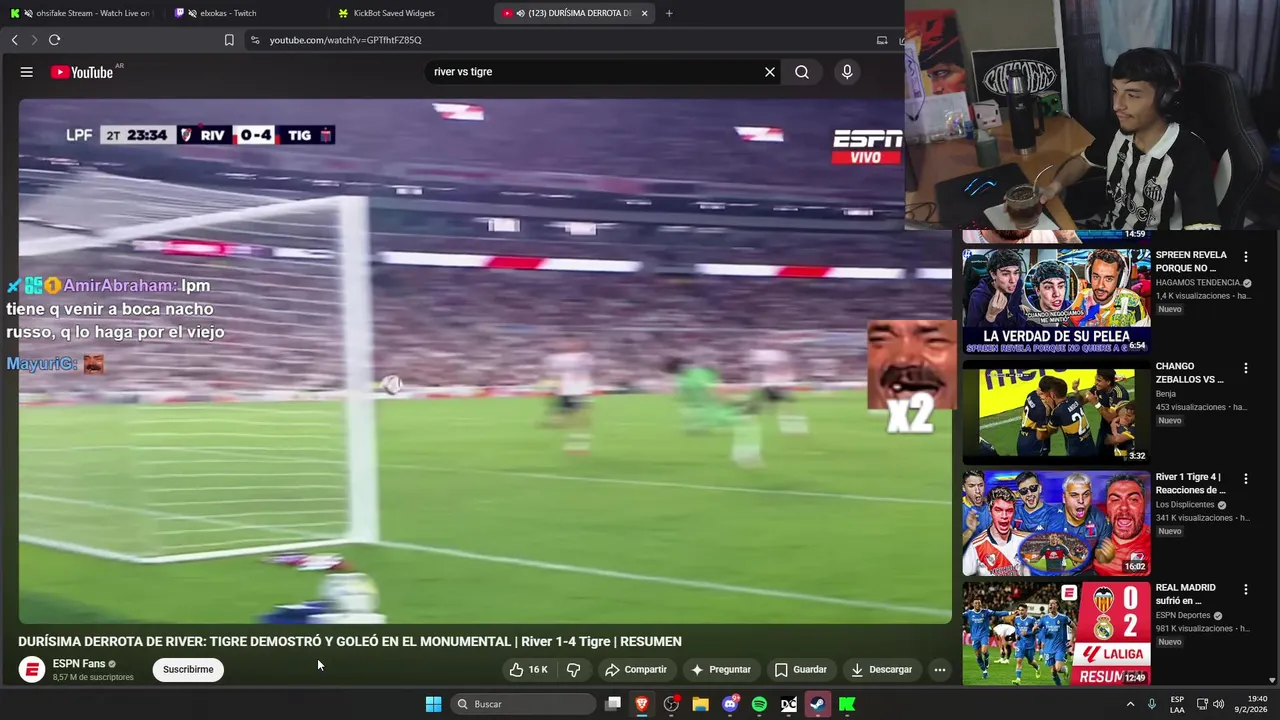Open CHANGO ZEBALLOS video thumbnail
Viewport: 1280px width, 720px height.
tap(1056, 412)
